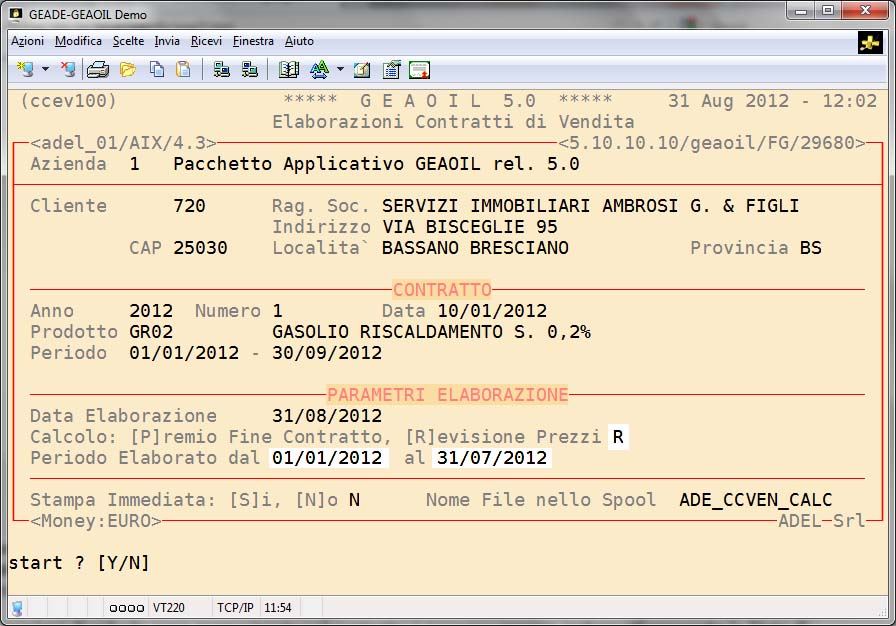Expand the new connection dropdown arrow
This screenshot has height=626, width=896.
coord(45,69)
